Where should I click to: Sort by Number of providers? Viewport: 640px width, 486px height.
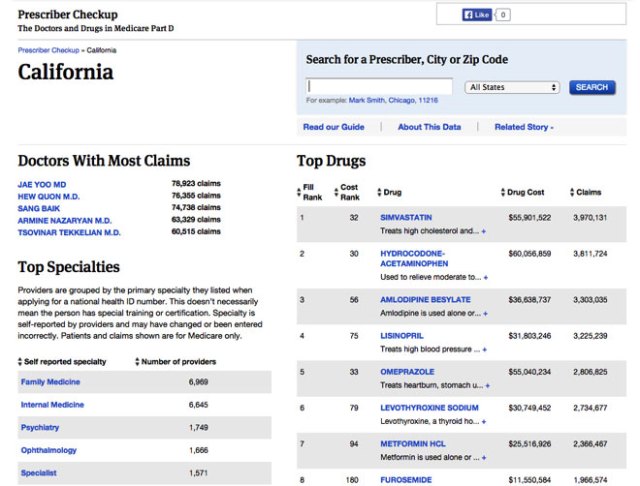(138, 361)
